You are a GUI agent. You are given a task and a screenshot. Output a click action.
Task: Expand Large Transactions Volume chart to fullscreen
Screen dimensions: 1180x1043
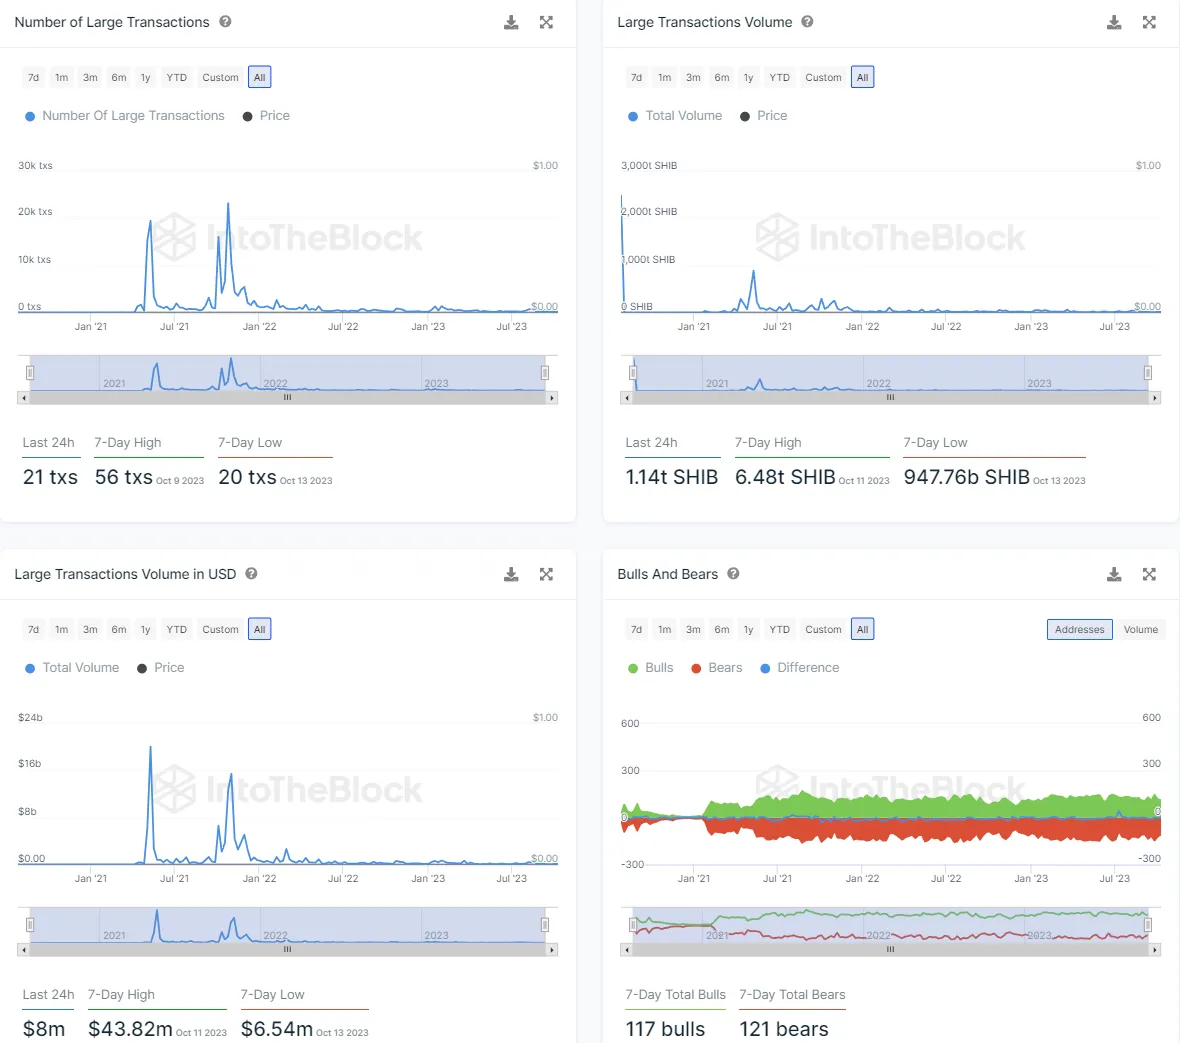click(1149, 22)
